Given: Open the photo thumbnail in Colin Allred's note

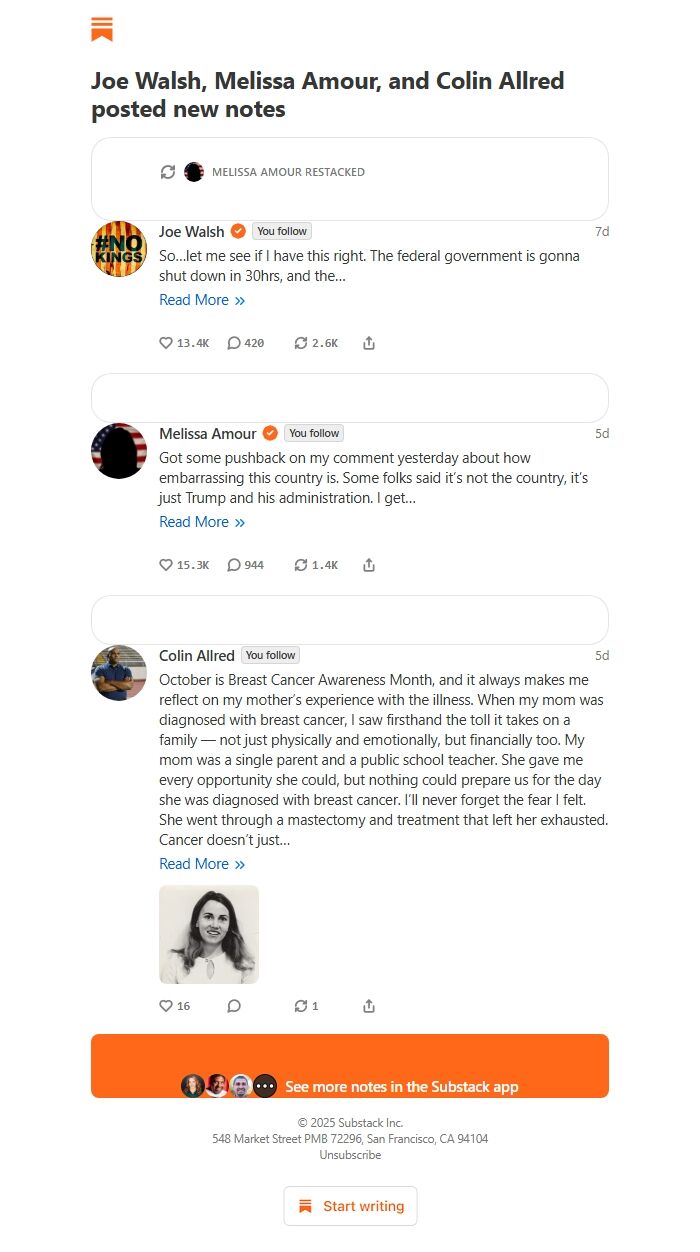Looking at the screenshot, I should point(209,934).
